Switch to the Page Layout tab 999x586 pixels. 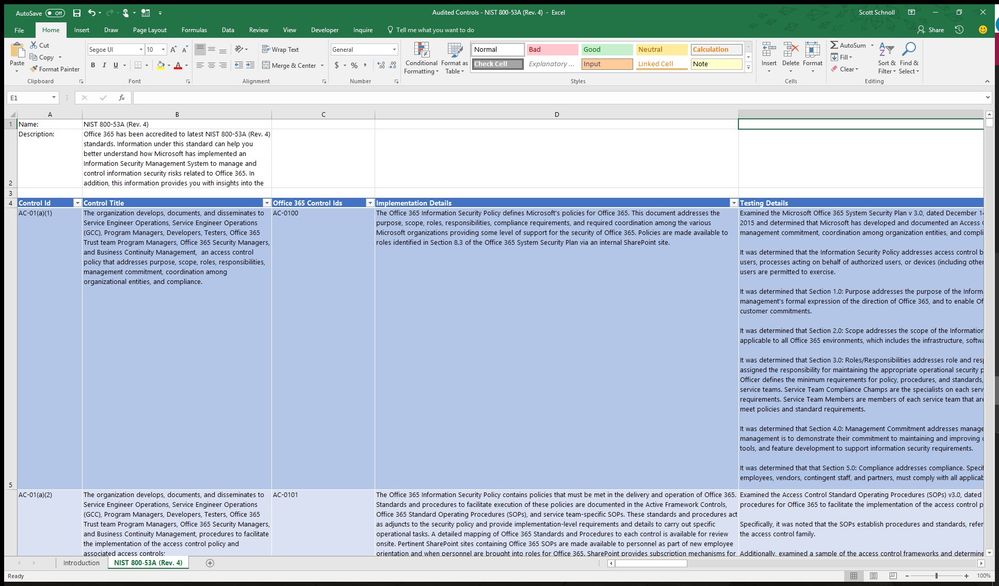pyautogui.click(x=150, y=30)
